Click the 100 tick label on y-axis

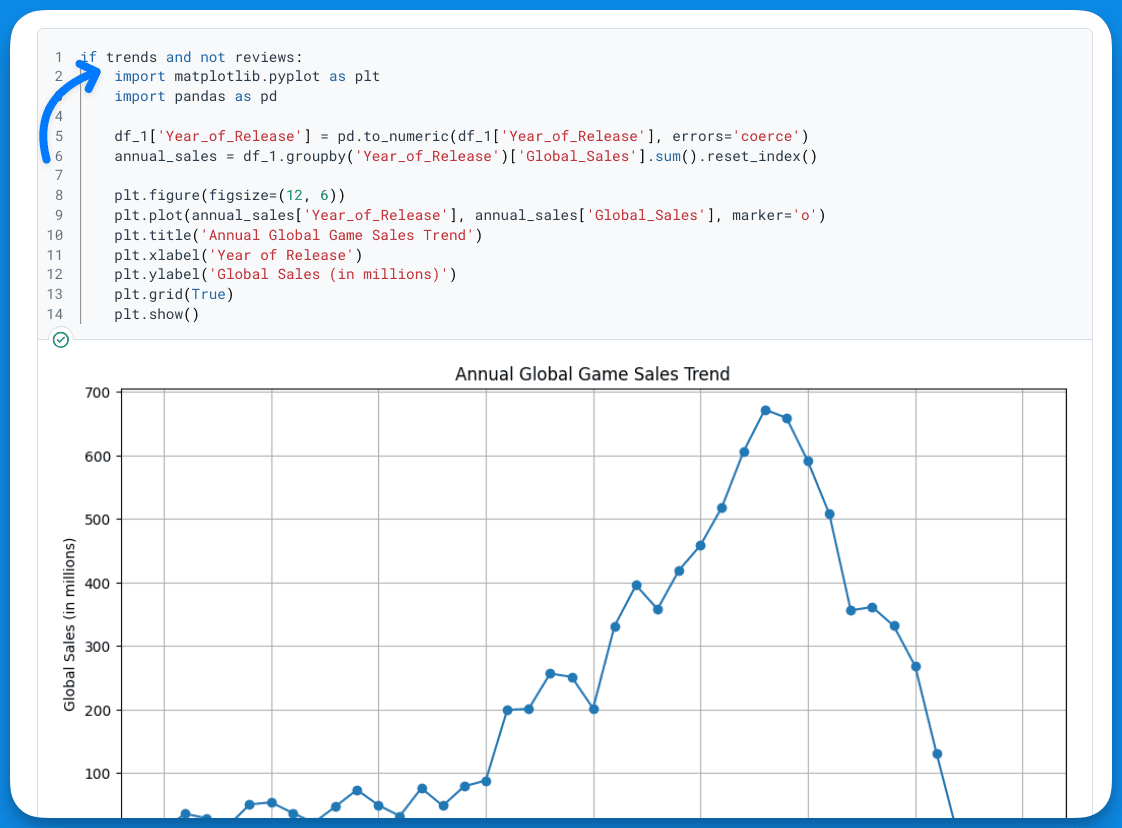(x=96, y=774)
